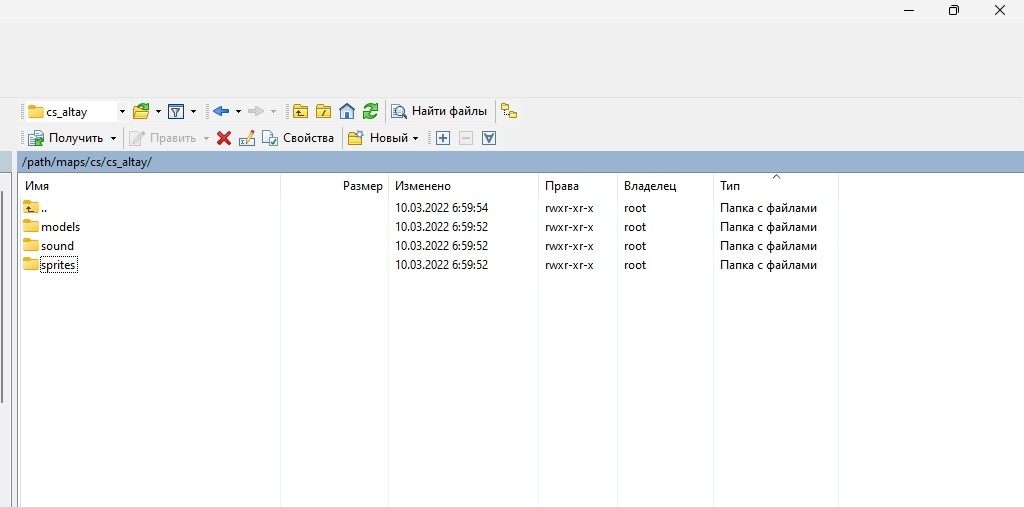Expand the Новый dropdown arrow
Screen dimensions: 1024x507
(x=415, y=138)
